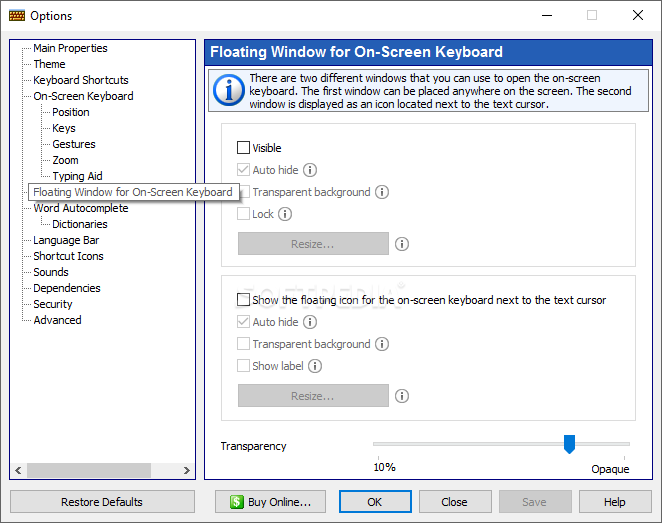
Task: Click info icon beside first Transparent background
Action: [382, 192]
